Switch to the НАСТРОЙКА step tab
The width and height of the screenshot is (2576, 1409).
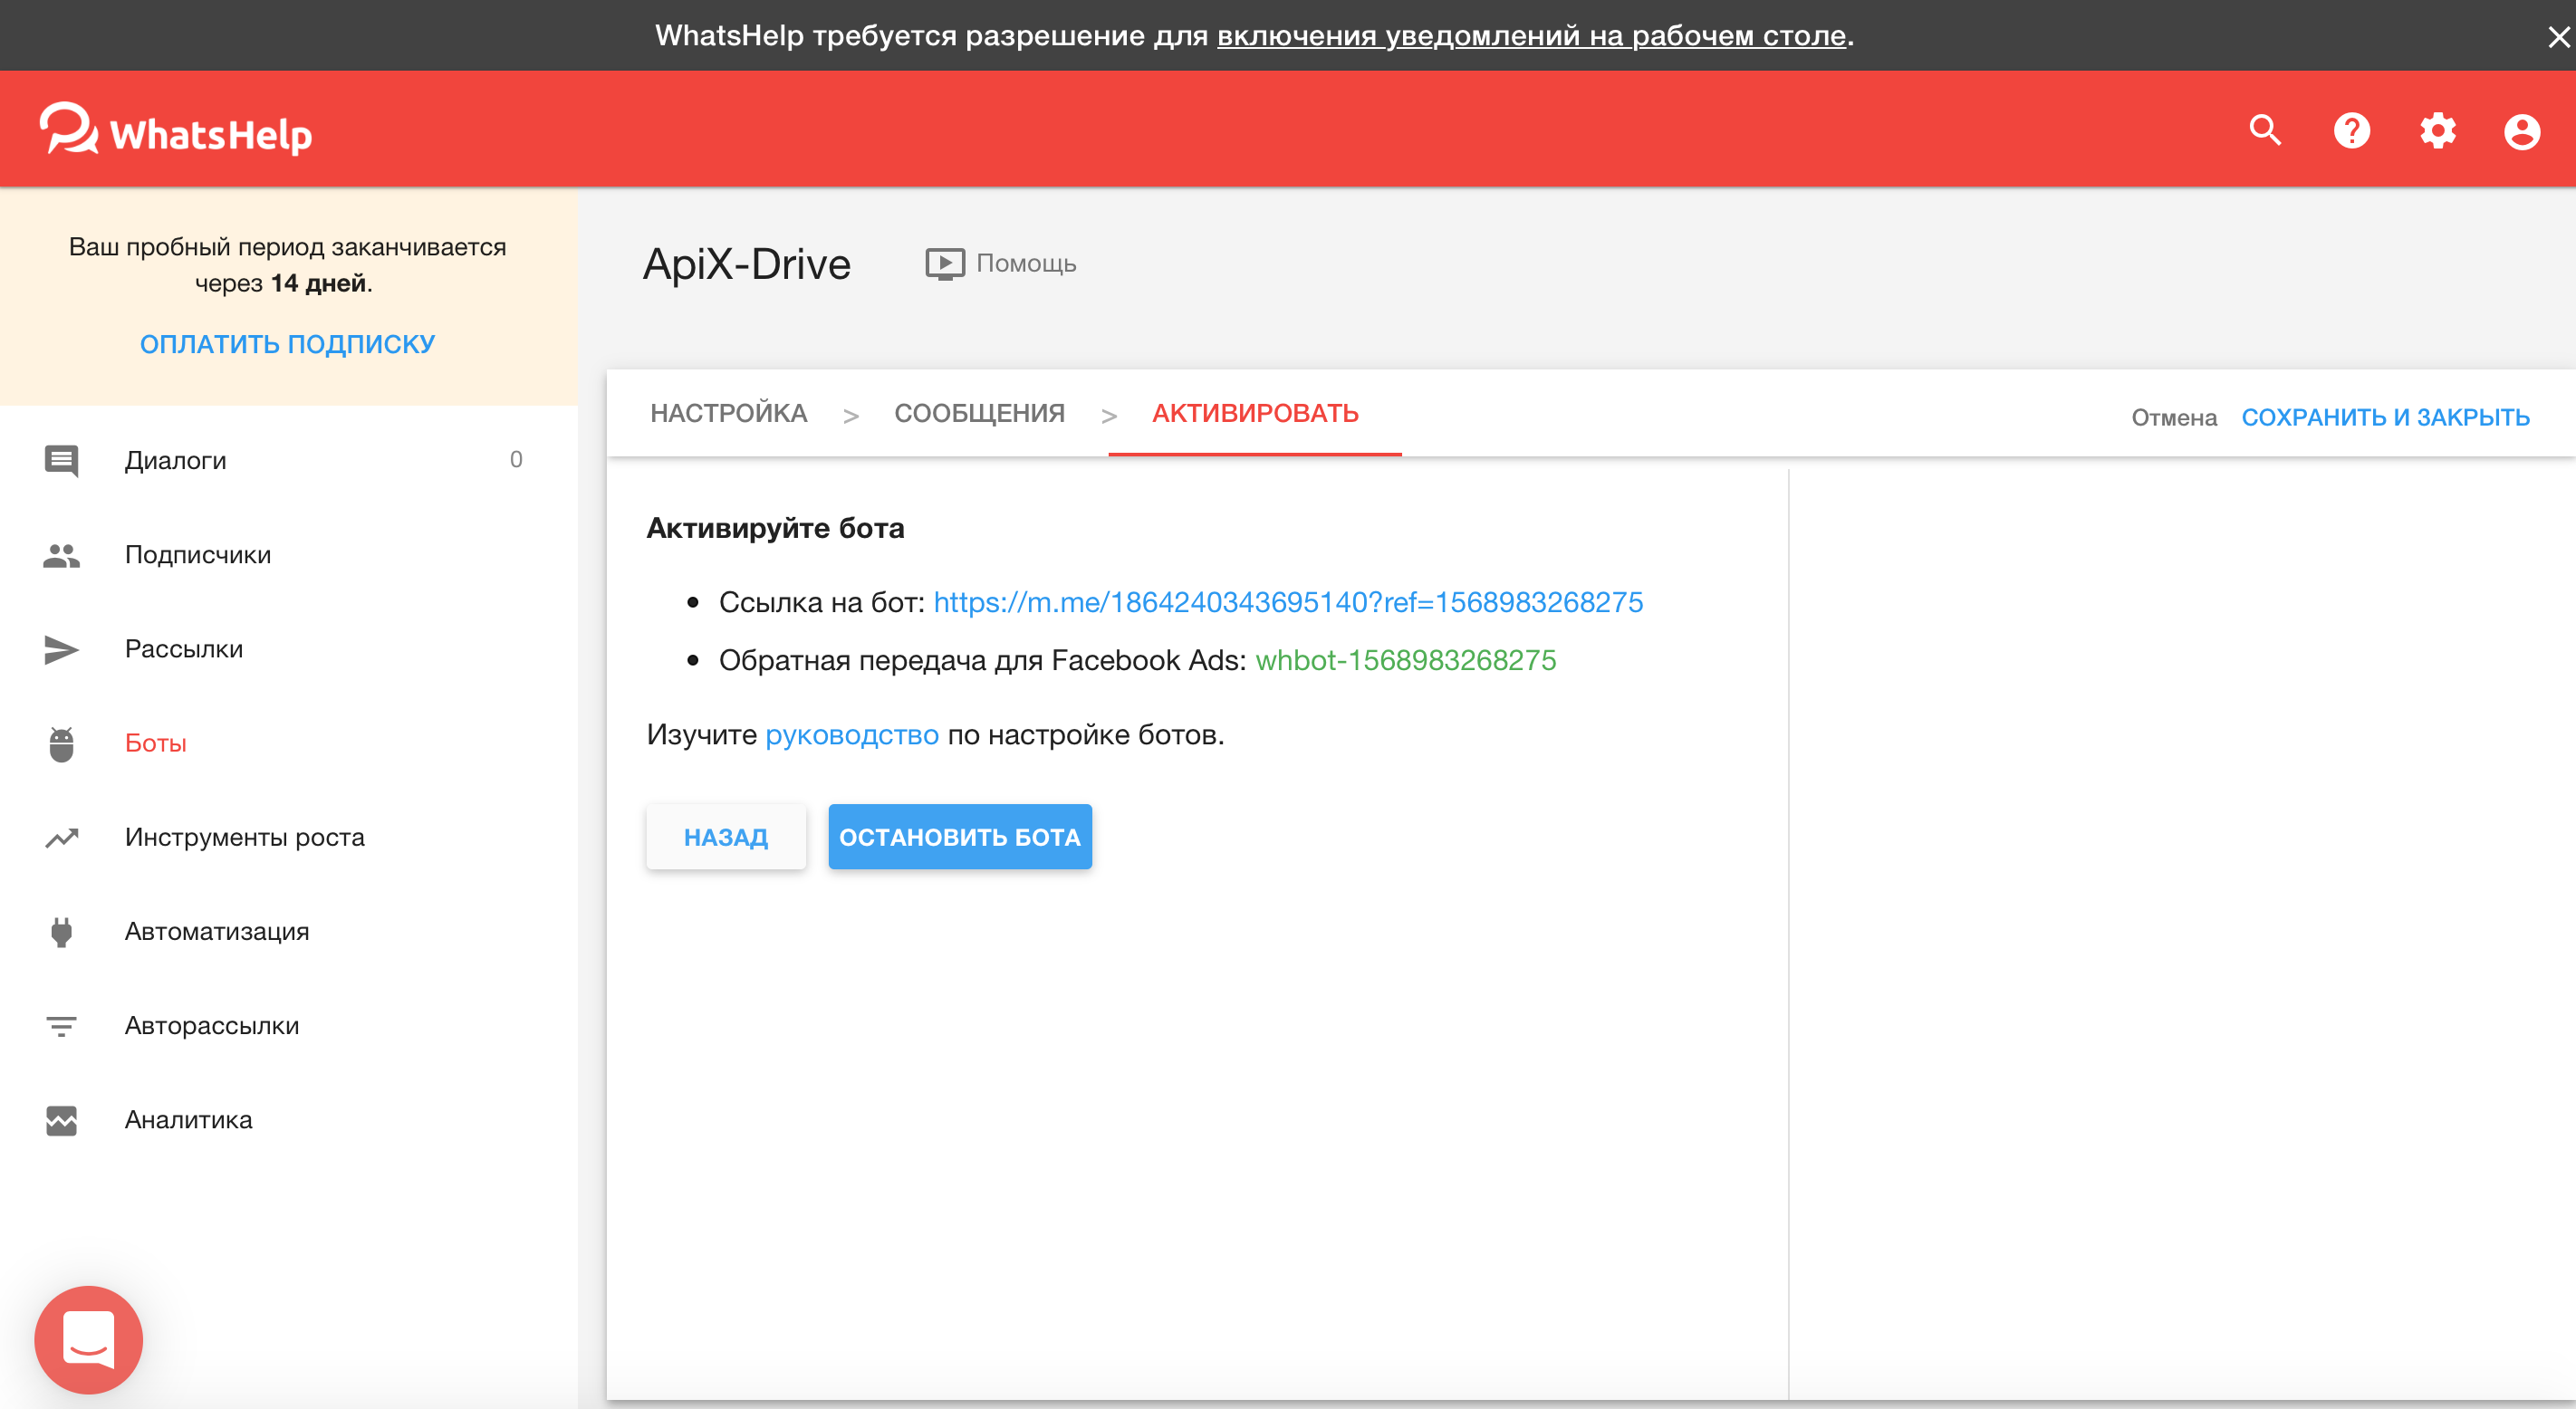[728, 413]
